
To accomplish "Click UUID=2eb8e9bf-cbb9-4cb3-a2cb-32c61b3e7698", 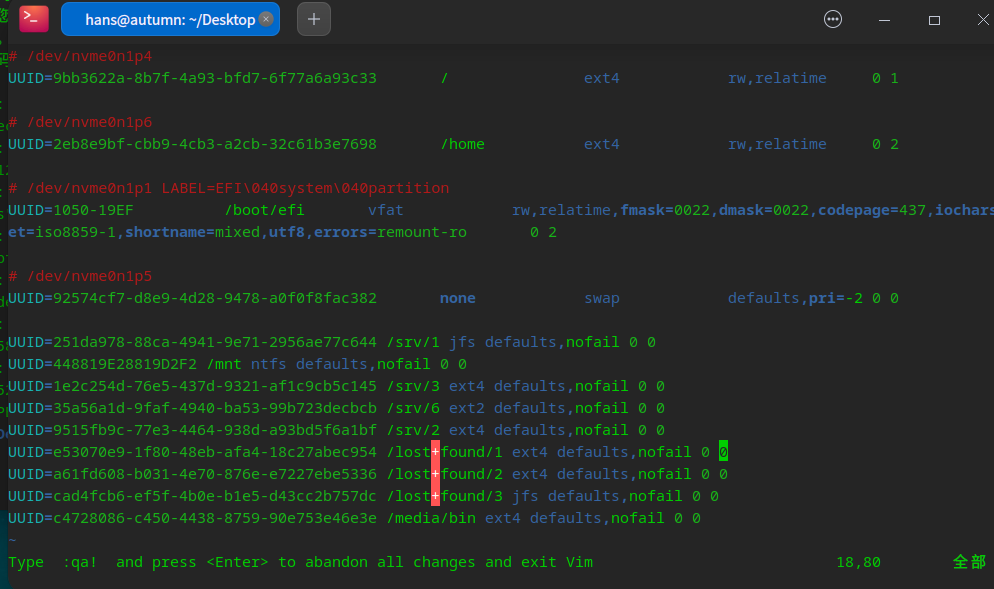I will click(193, 144).
